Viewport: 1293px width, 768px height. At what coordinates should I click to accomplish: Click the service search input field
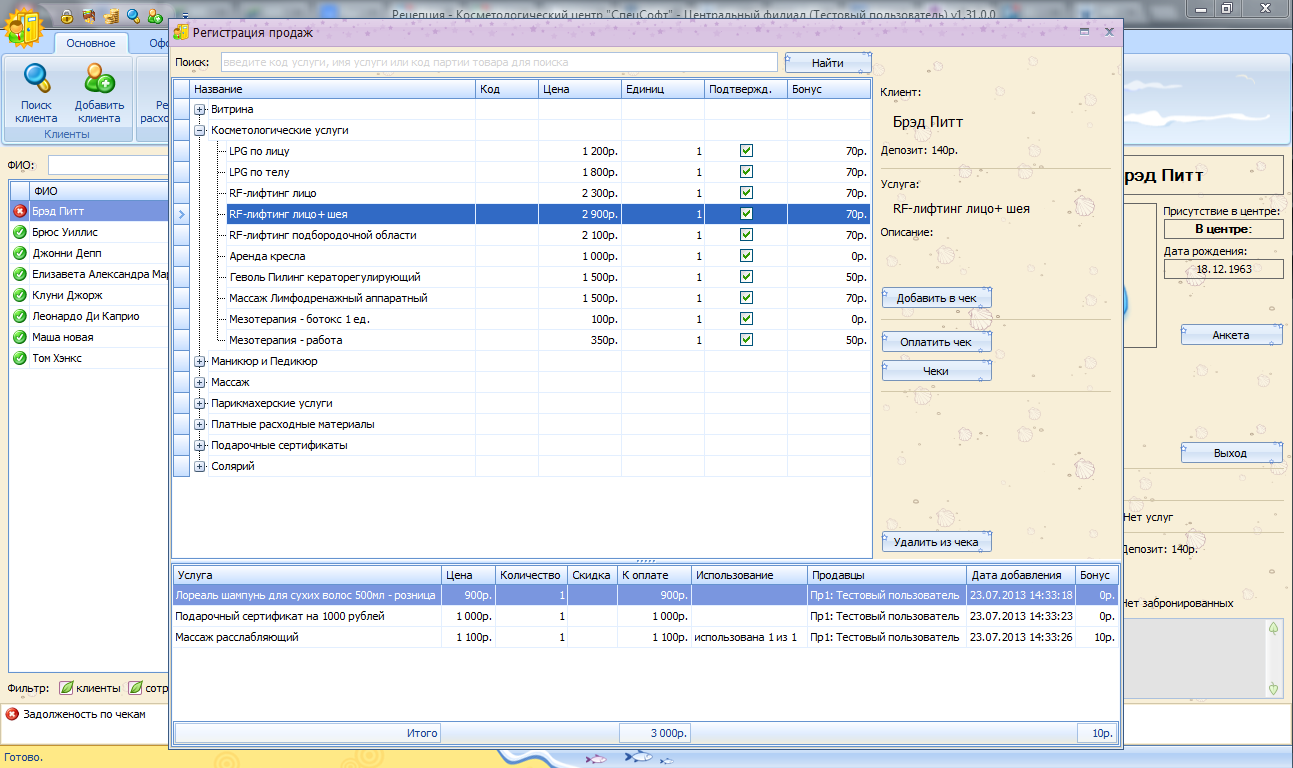point(497,62)
